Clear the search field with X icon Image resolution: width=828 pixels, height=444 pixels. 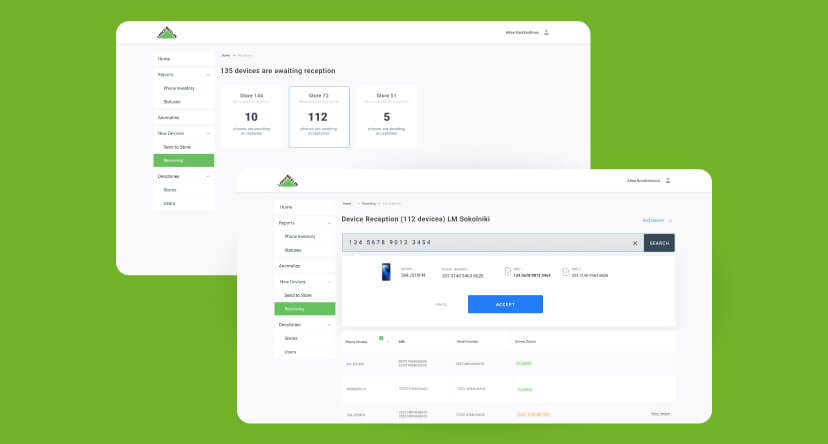tap(634, 243)
